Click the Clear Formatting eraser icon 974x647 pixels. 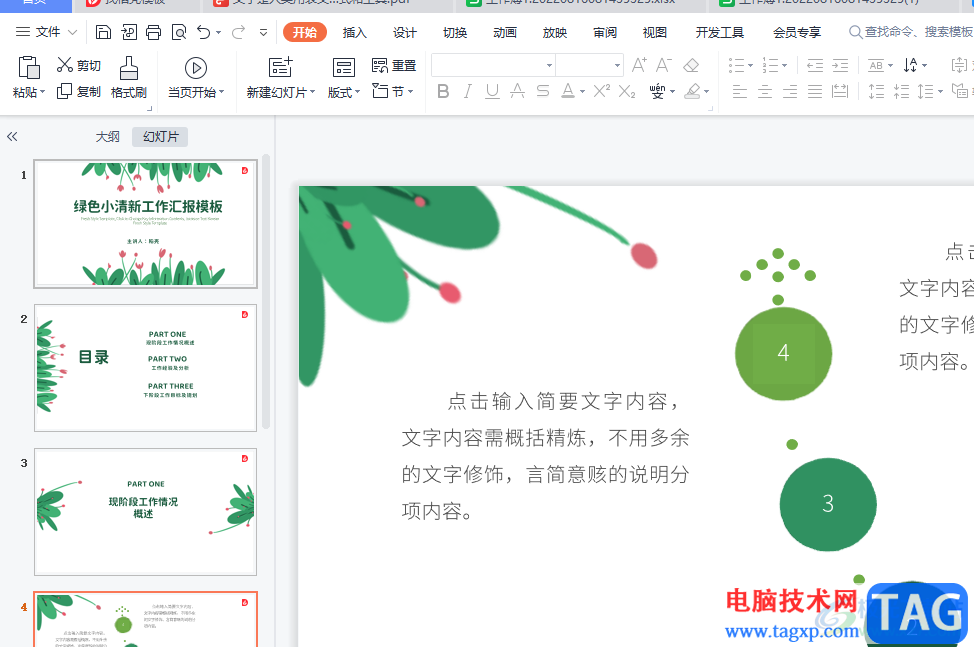coord(691,65)
